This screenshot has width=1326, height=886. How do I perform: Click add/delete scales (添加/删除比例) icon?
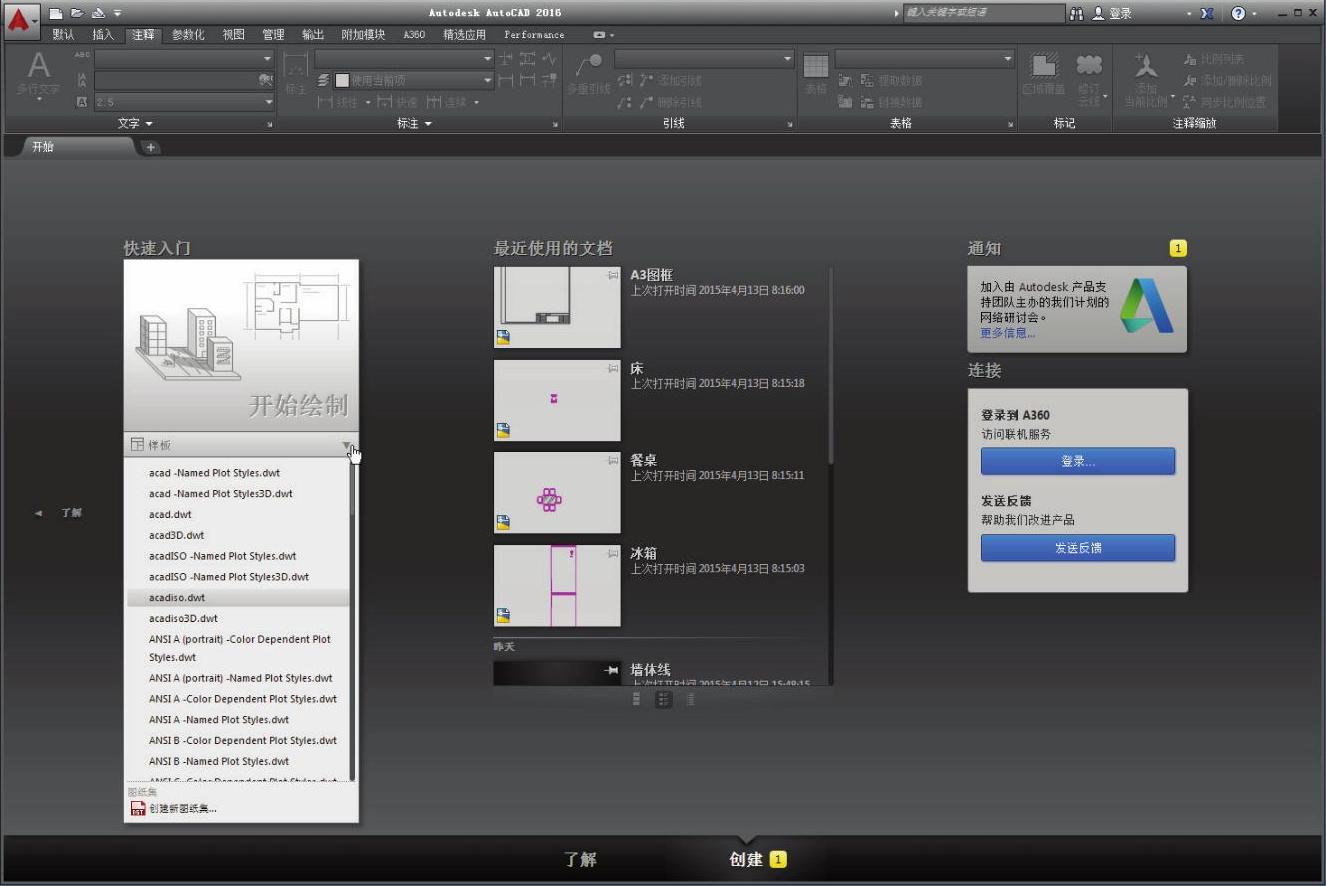[1190, 80]
